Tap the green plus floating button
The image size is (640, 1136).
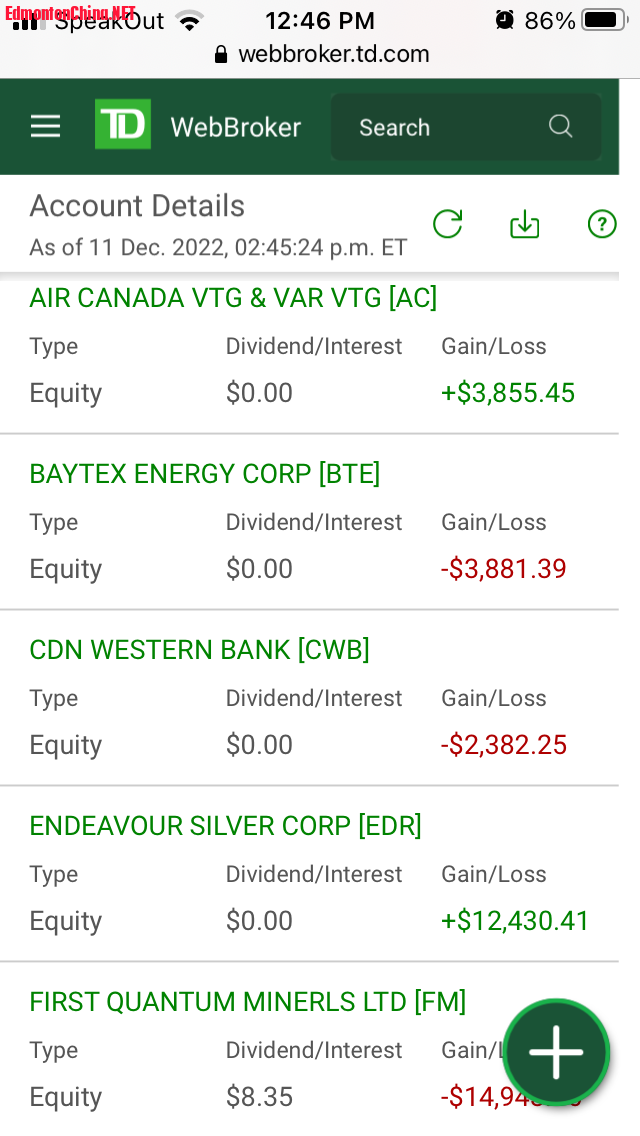click(x=556, y=1051)
